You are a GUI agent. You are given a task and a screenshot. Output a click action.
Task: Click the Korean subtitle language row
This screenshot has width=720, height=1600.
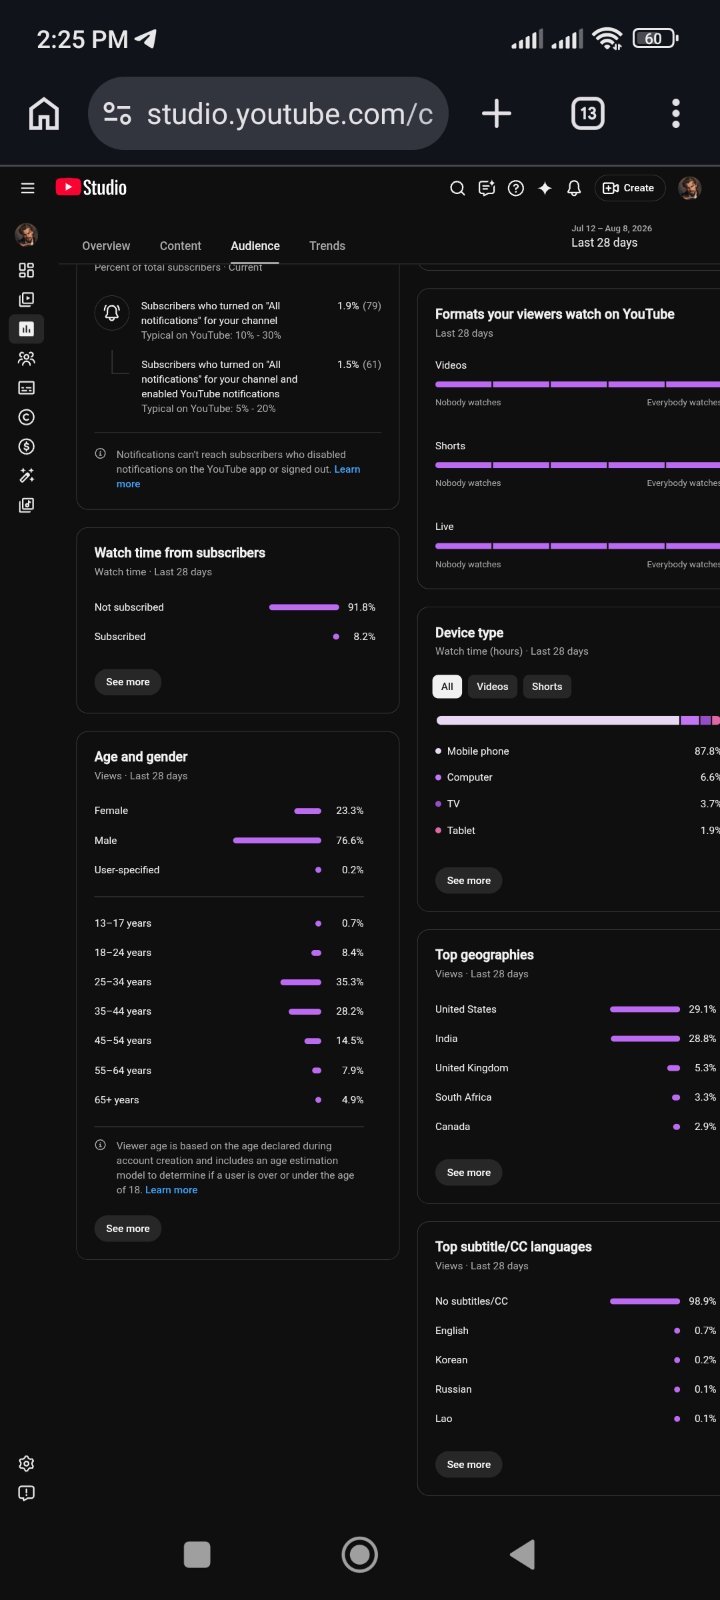576,1360
